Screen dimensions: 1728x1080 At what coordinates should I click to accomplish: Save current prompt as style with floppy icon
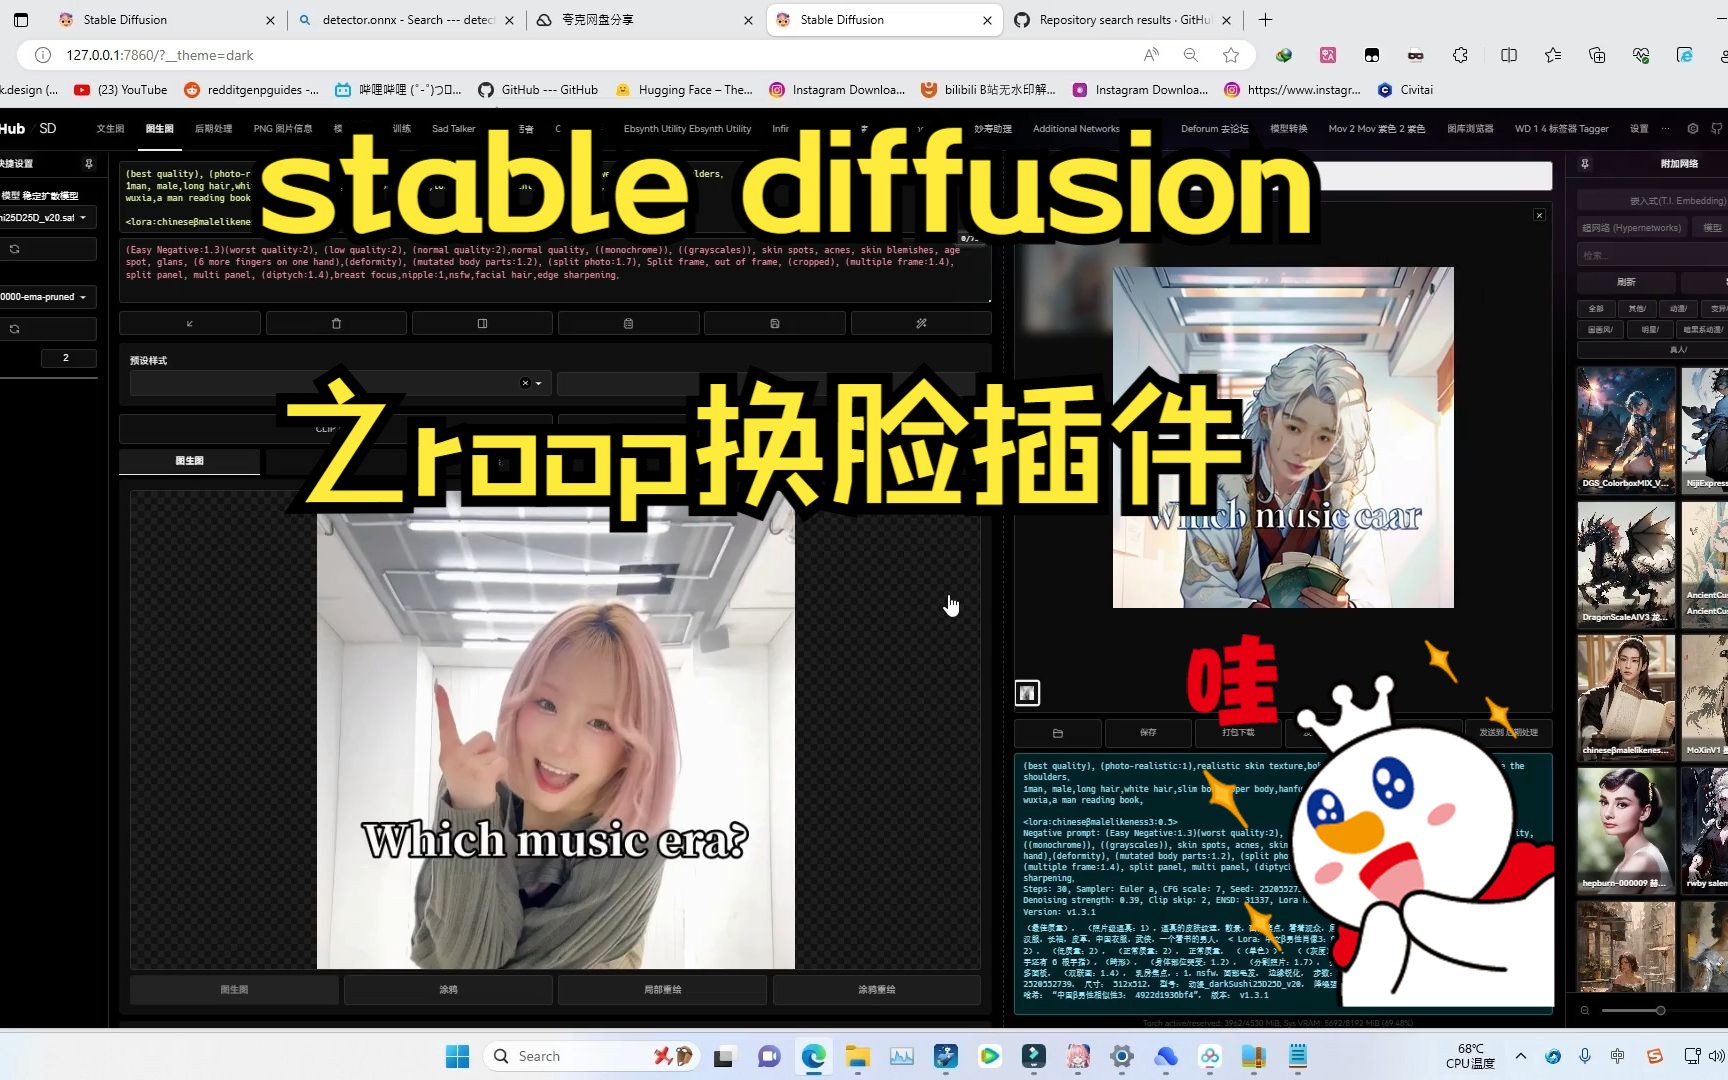coord(775,323)
